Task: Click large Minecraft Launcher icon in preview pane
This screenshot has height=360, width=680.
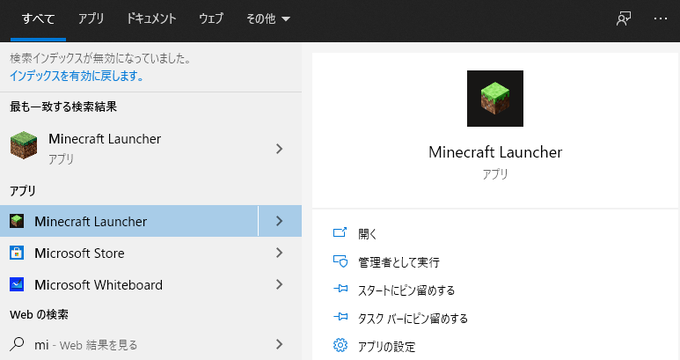Action: [x=495, y=98]
